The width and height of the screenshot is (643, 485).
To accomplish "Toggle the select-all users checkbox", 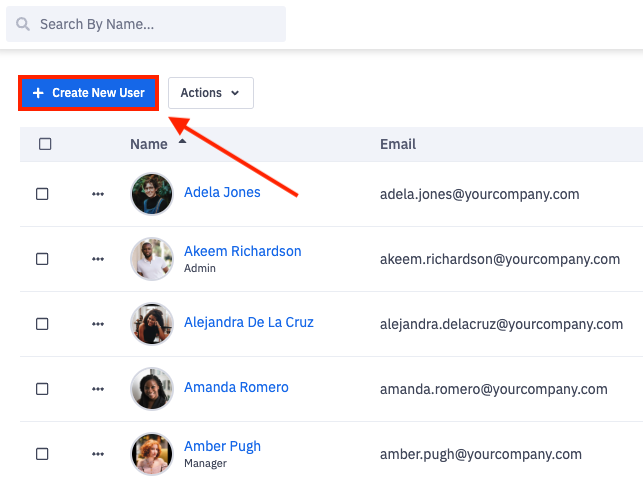I will (45, 144).
